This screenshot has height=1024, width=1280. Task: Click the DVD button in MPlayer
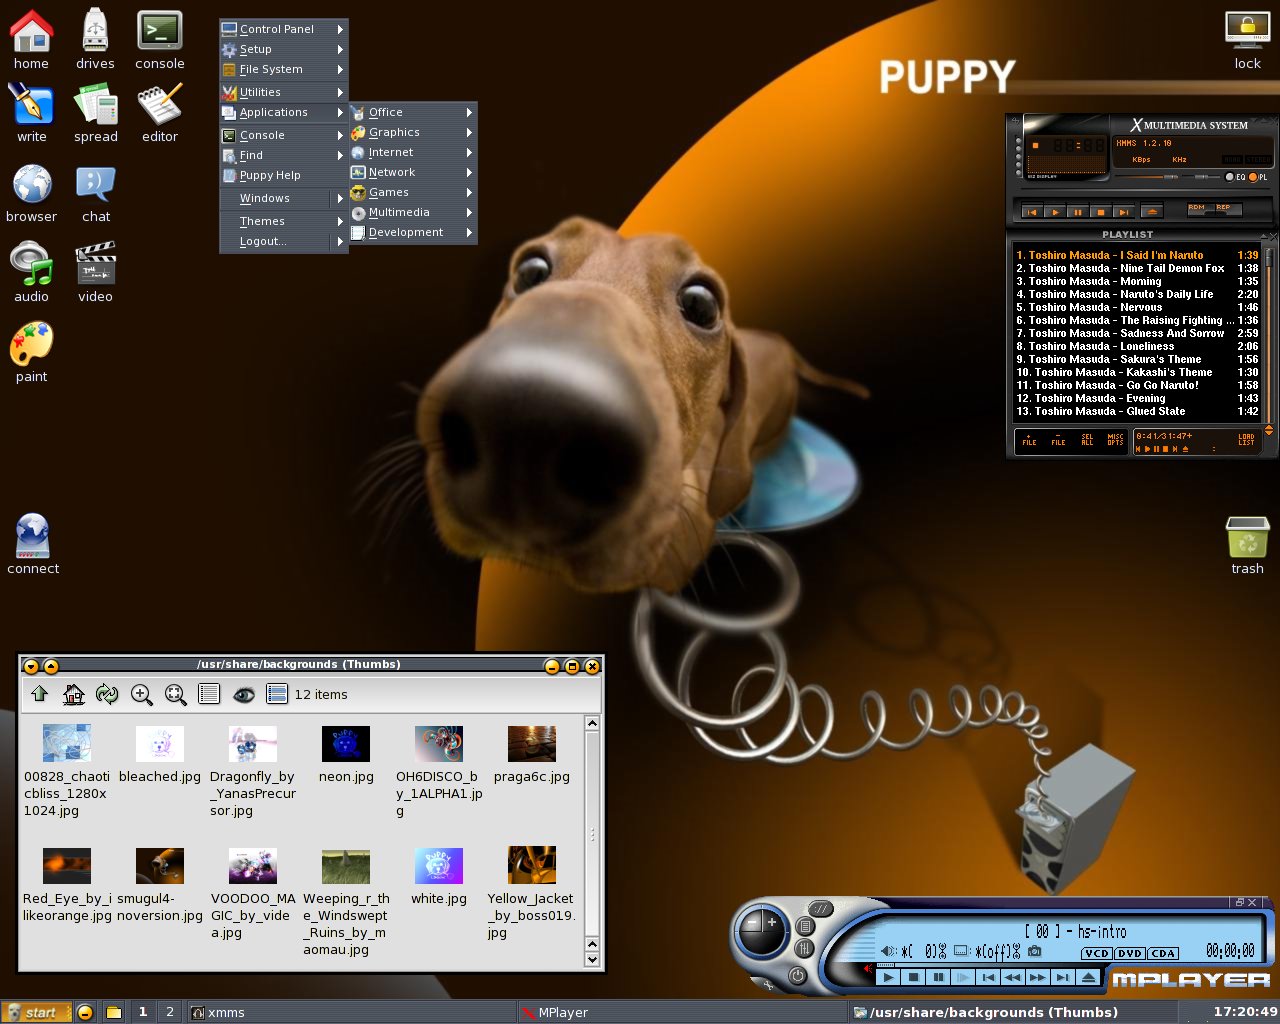click(x=1130, y=954)
